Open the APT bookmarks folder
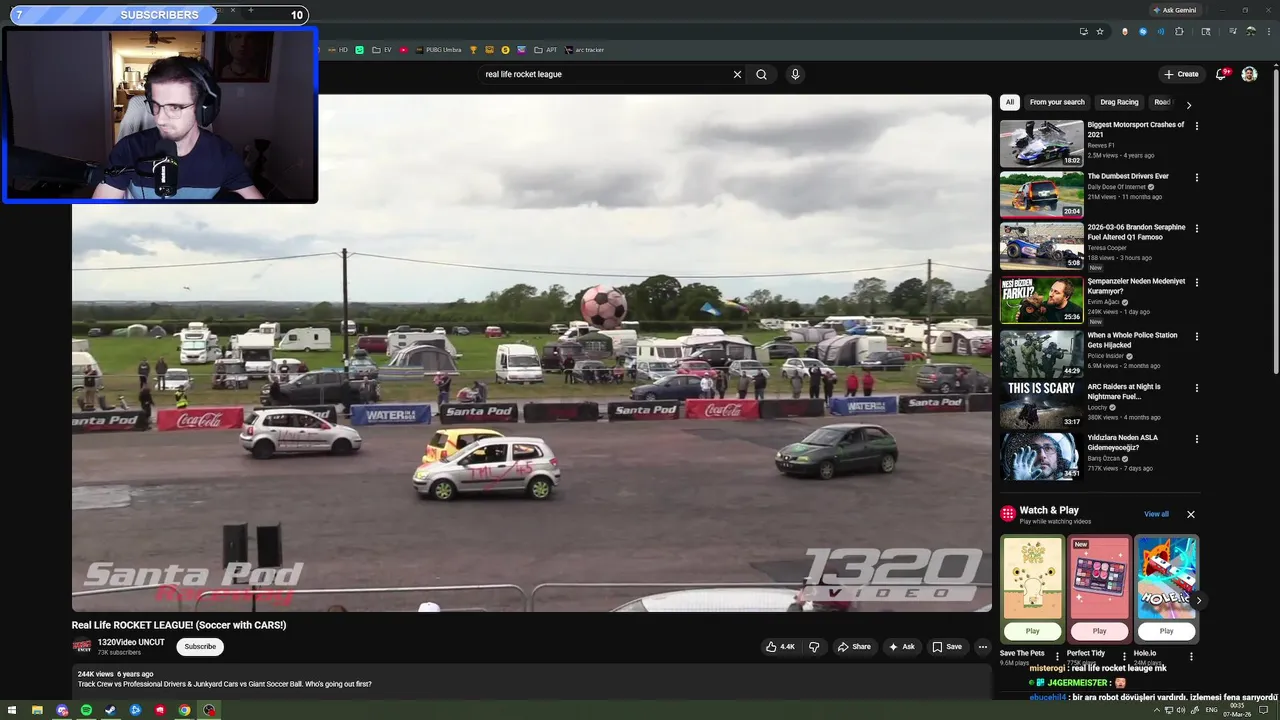This screenshot has height=720, width=1280. coord(546,50)
